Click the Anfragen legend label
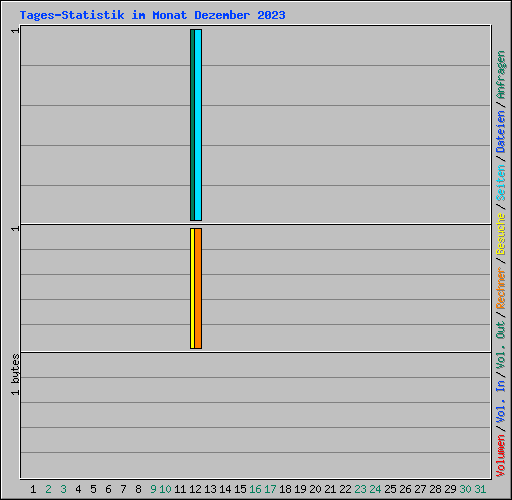The width and height of the screenshot is (512, 500). pos(500,75)
